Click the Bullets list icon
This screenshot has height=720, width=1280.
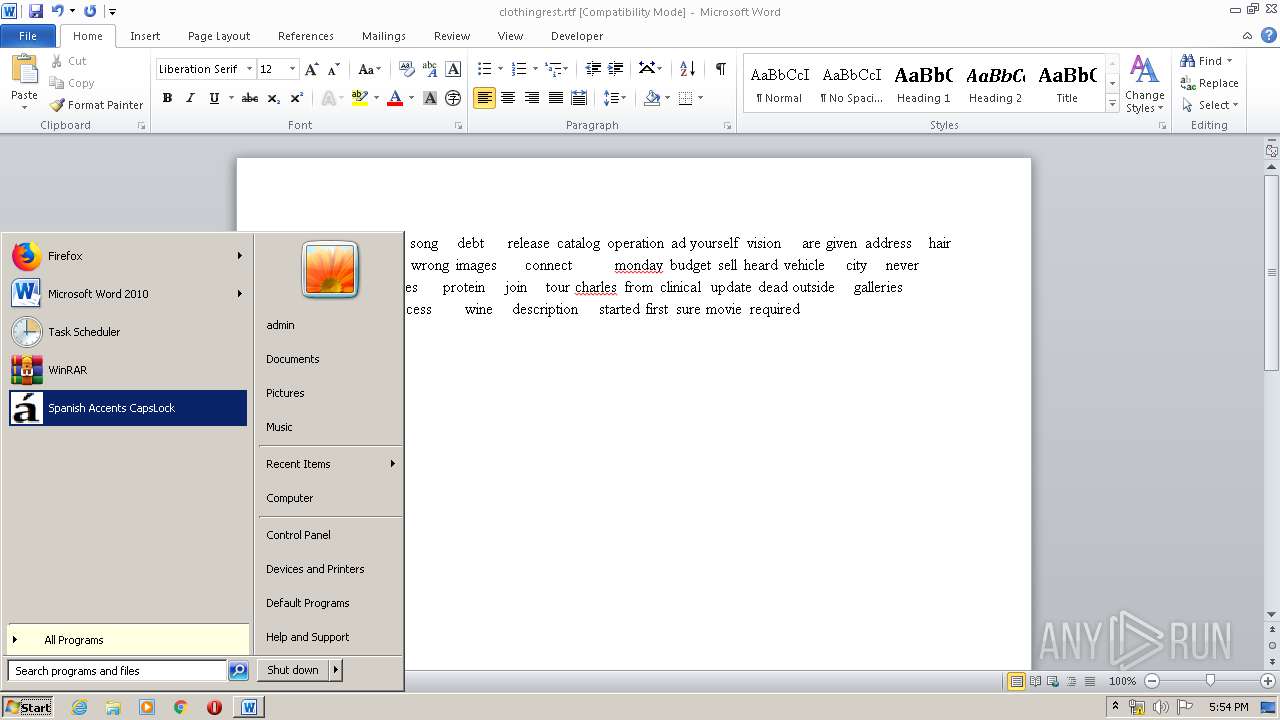[484, 69]
